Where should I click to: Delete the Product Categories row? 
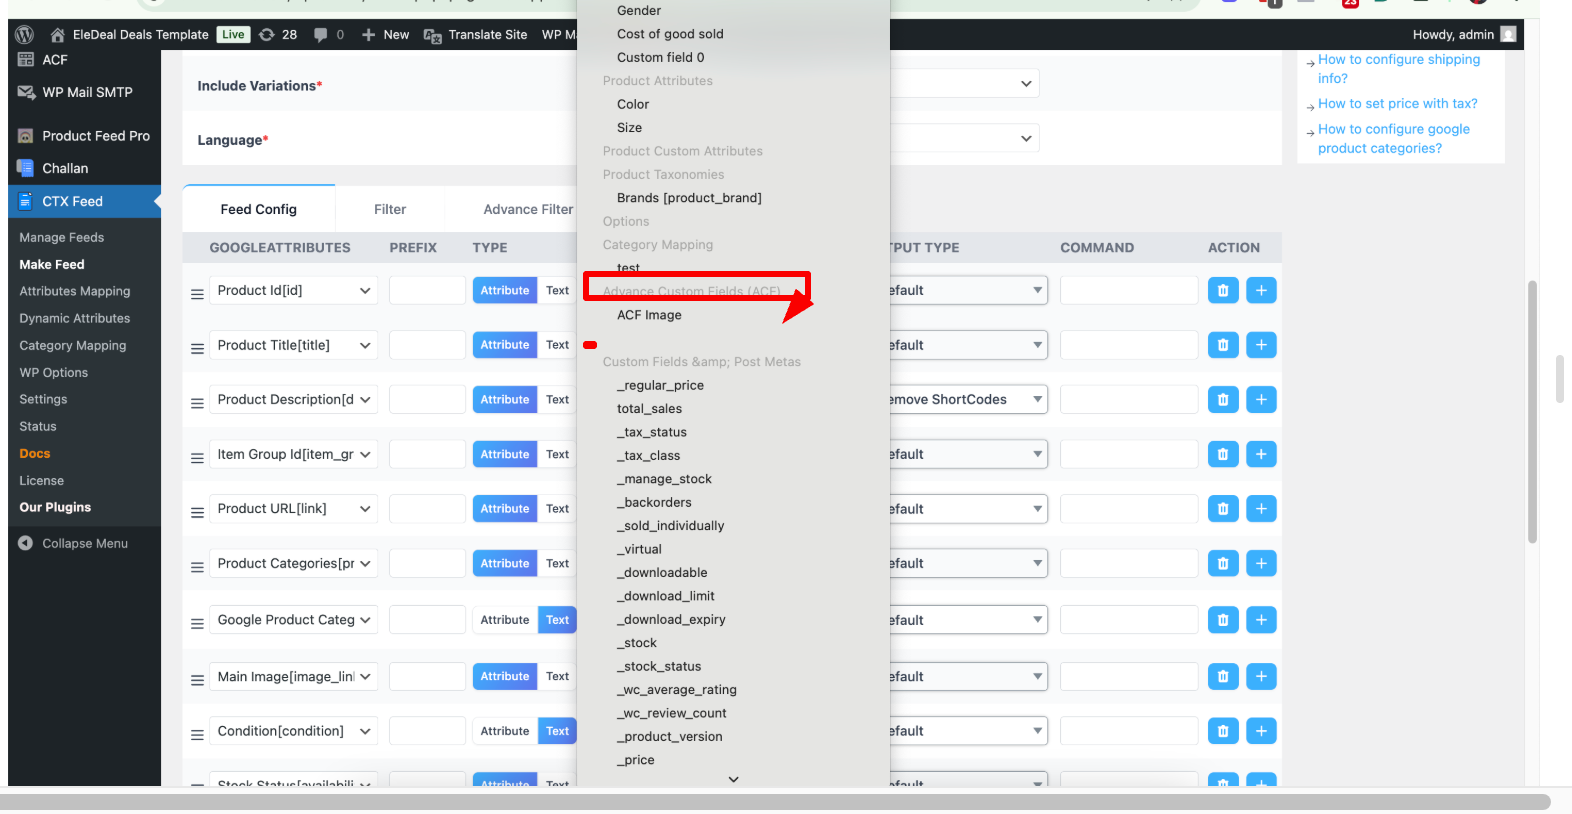click(x=1223, y=563)
